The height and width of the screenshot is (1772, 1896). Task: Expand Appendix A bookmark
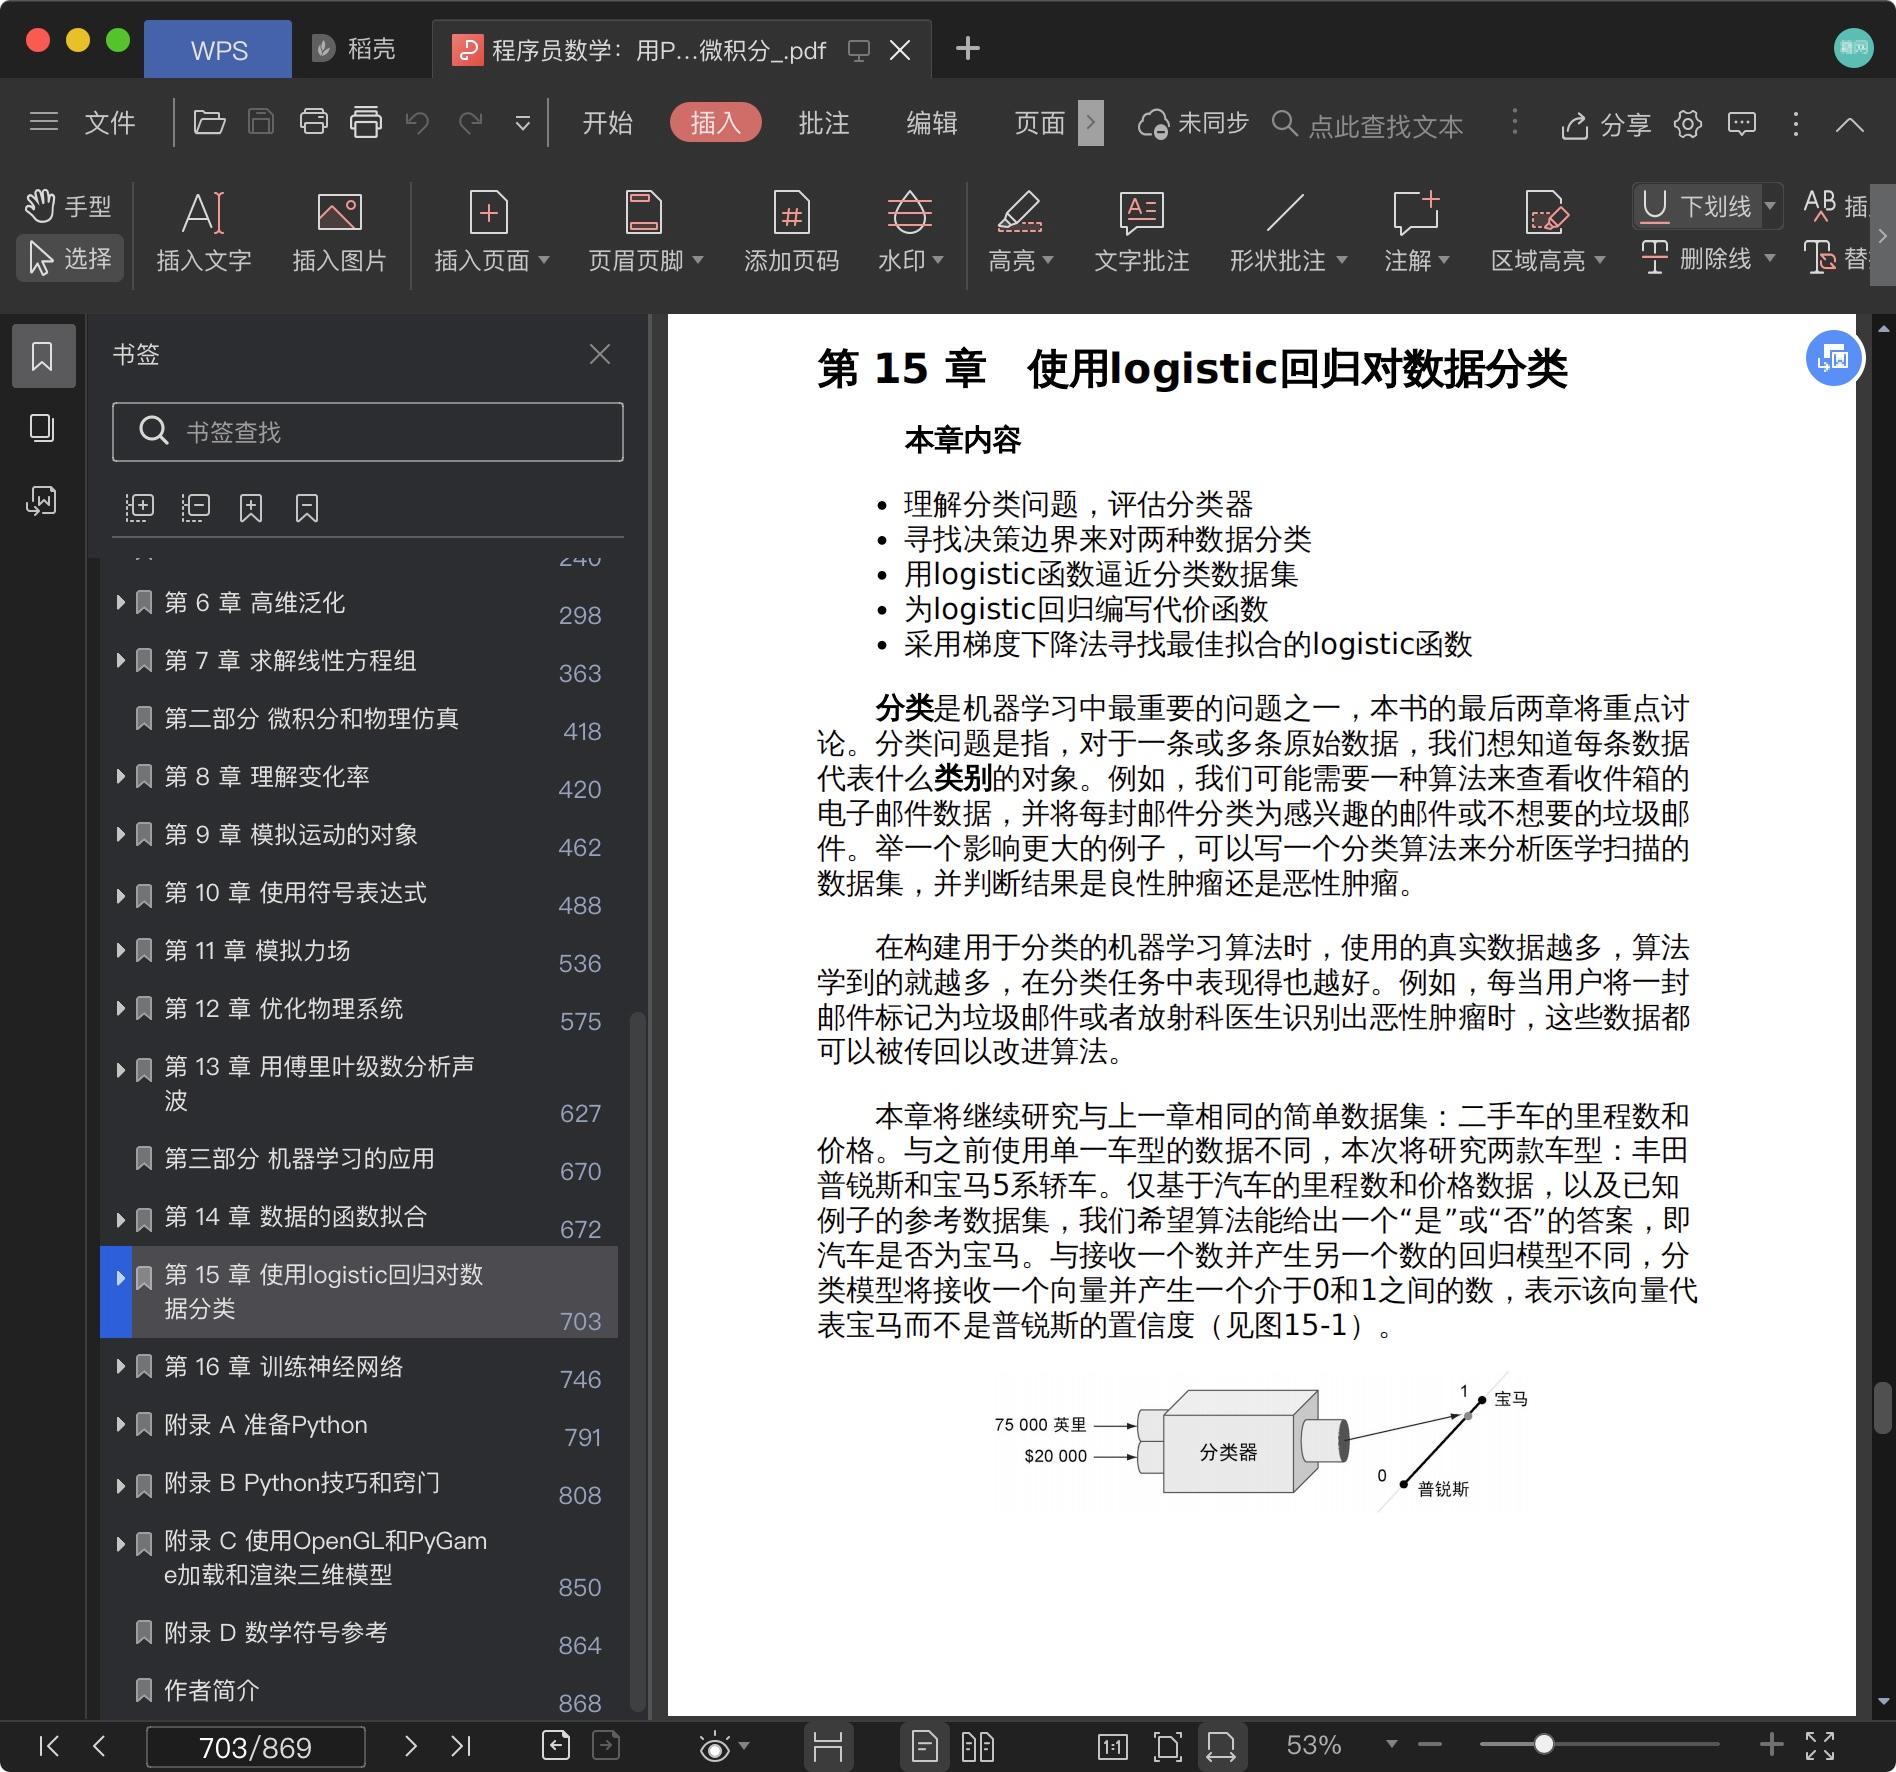coord(120,1424)
